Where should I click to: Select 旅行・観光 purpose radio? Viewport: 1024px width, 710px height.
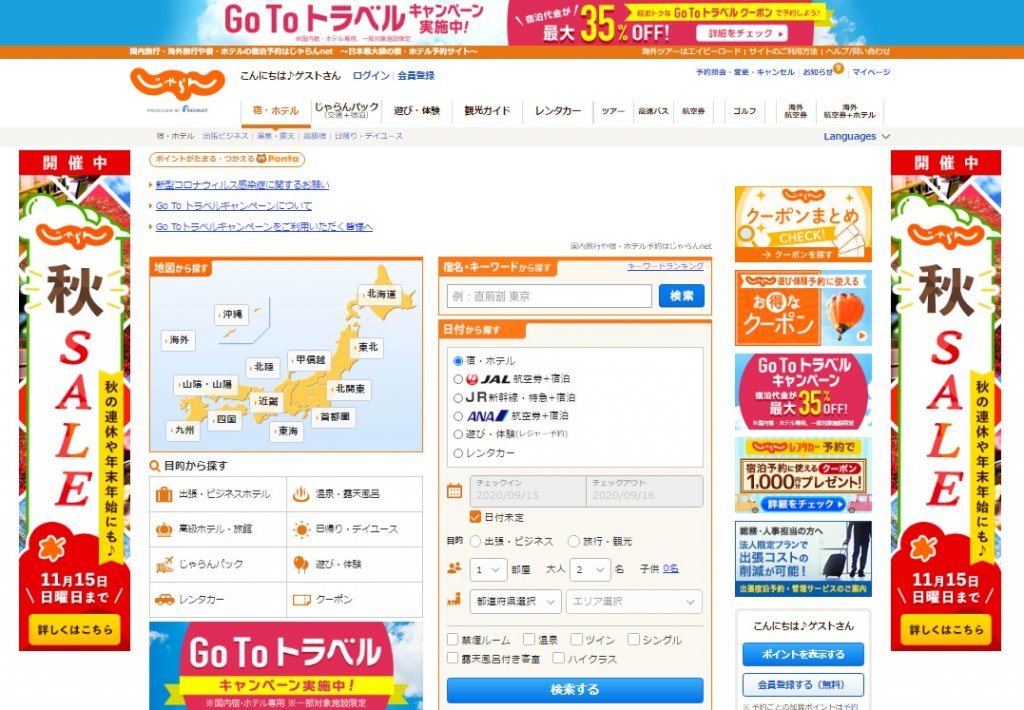coord(573,541)
